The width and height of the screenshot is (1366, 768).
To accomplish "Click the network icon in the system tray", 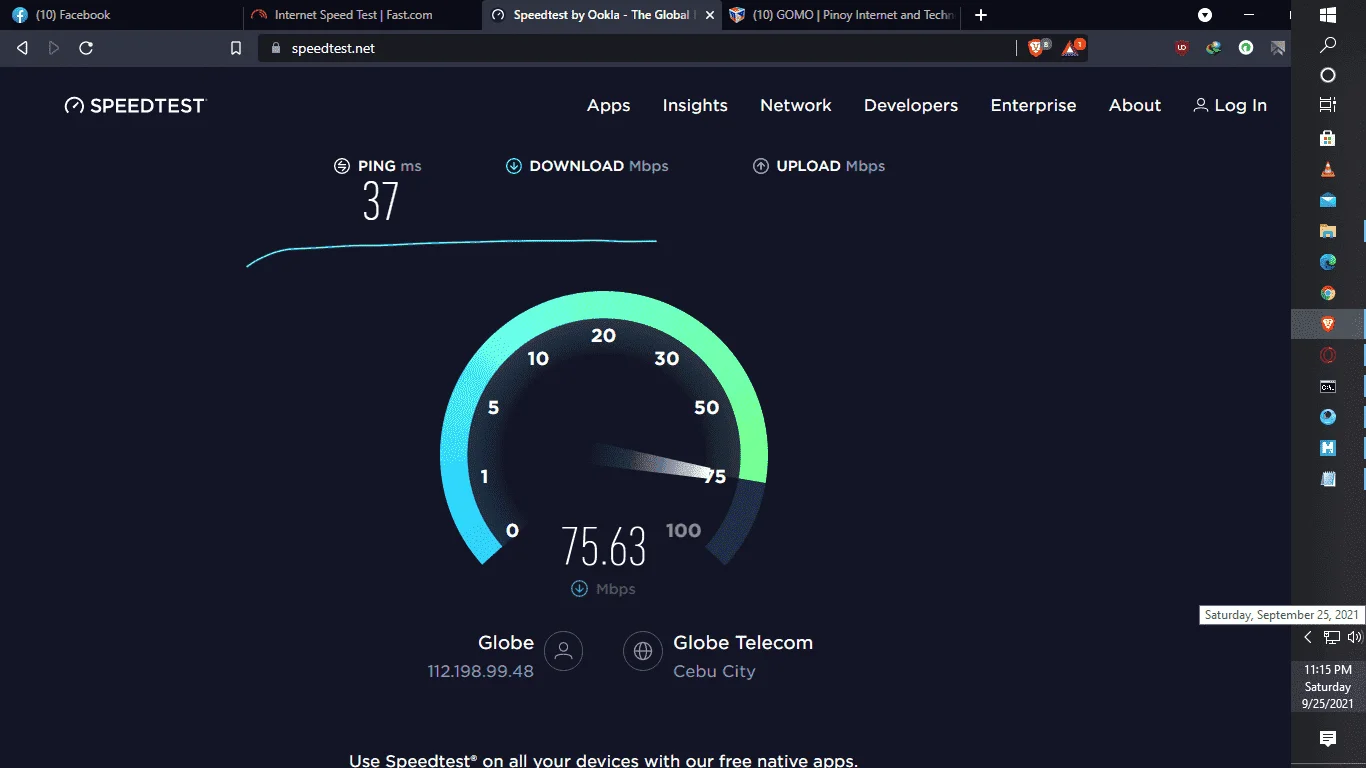I will click(1332, 637).
